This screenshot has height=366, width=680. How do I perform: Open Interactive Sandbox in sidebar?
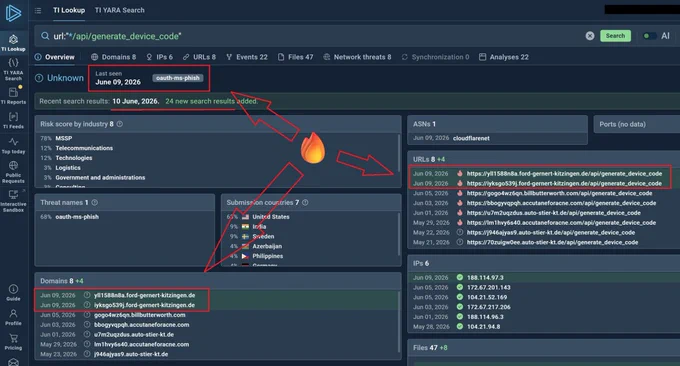pyautogui.click(x=13, y=200)
